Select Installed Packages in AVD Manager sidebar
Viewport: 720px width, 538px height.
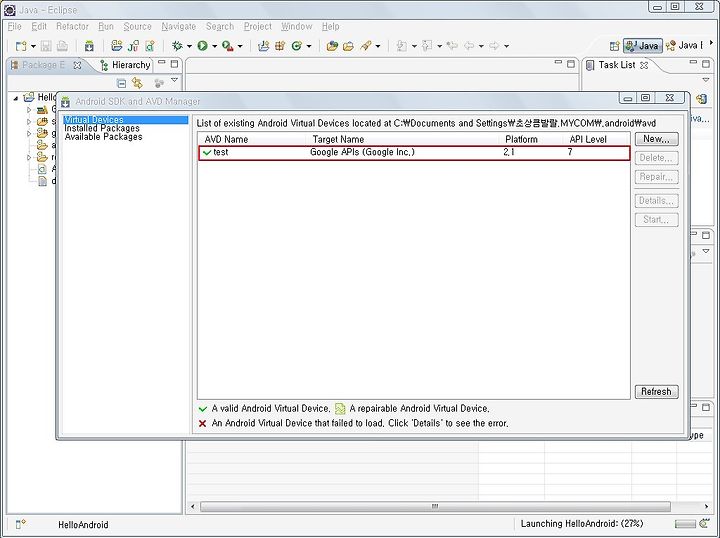(x=101, y=129)
